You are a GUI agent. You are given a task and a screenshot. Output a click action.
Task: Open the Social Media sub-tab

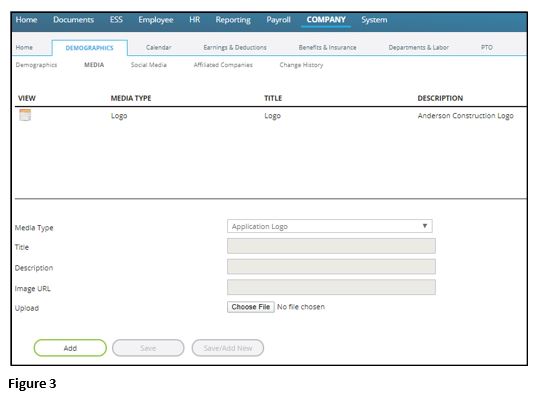coord(149,65)
